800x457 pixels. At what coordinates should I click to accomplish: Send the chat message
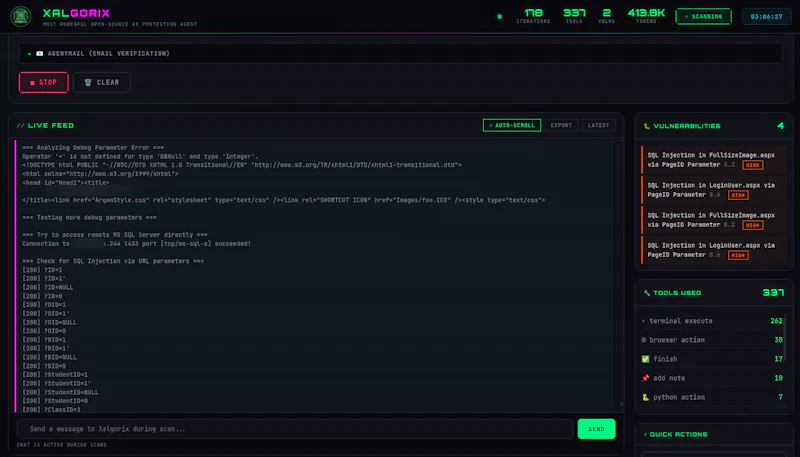click(596, 429)
